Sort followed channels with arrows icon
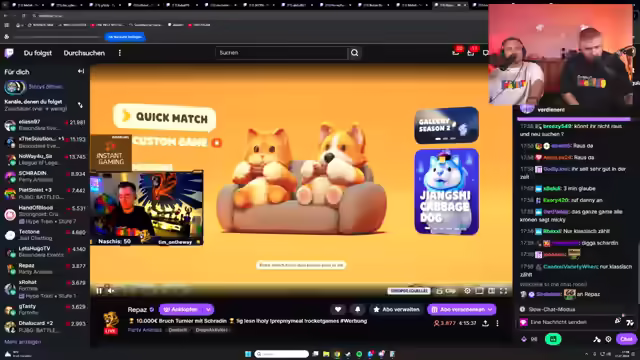Image resolution: width=640 pixels, height=360 pixels. coord(80,105)
